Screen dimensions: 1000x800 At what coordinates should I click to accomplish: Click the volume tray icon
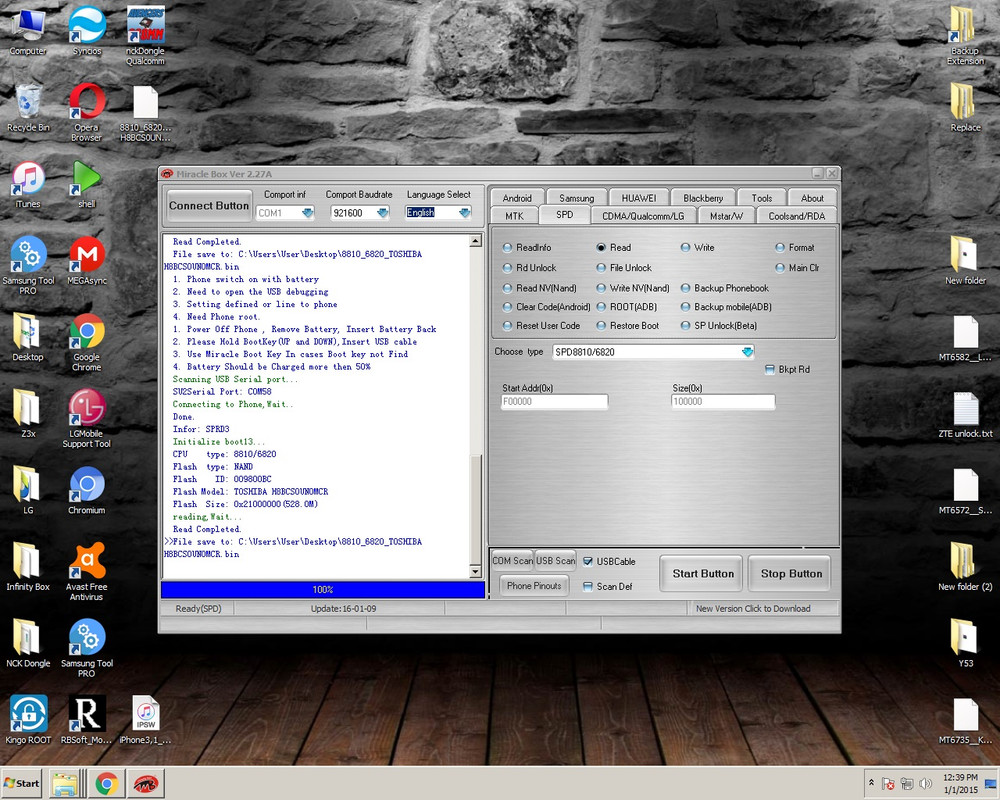coord(925,783)
